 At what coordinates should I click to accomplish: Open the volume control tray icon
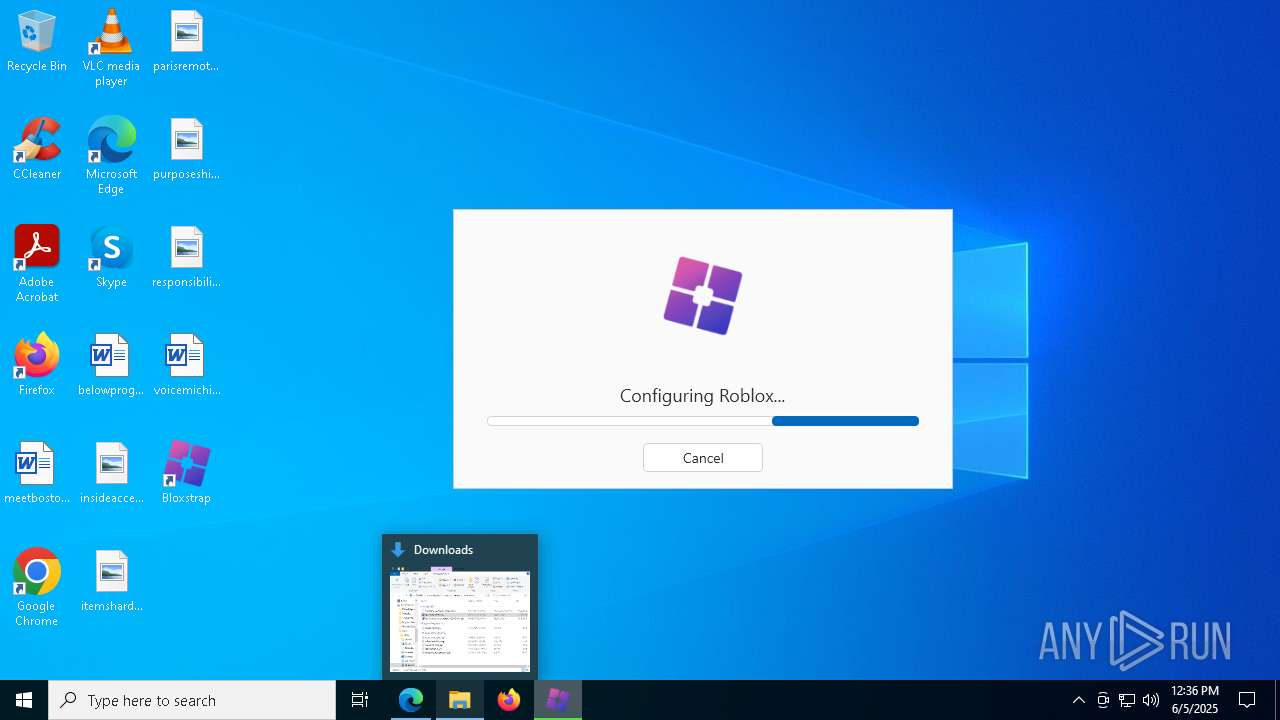point(1151,700)
